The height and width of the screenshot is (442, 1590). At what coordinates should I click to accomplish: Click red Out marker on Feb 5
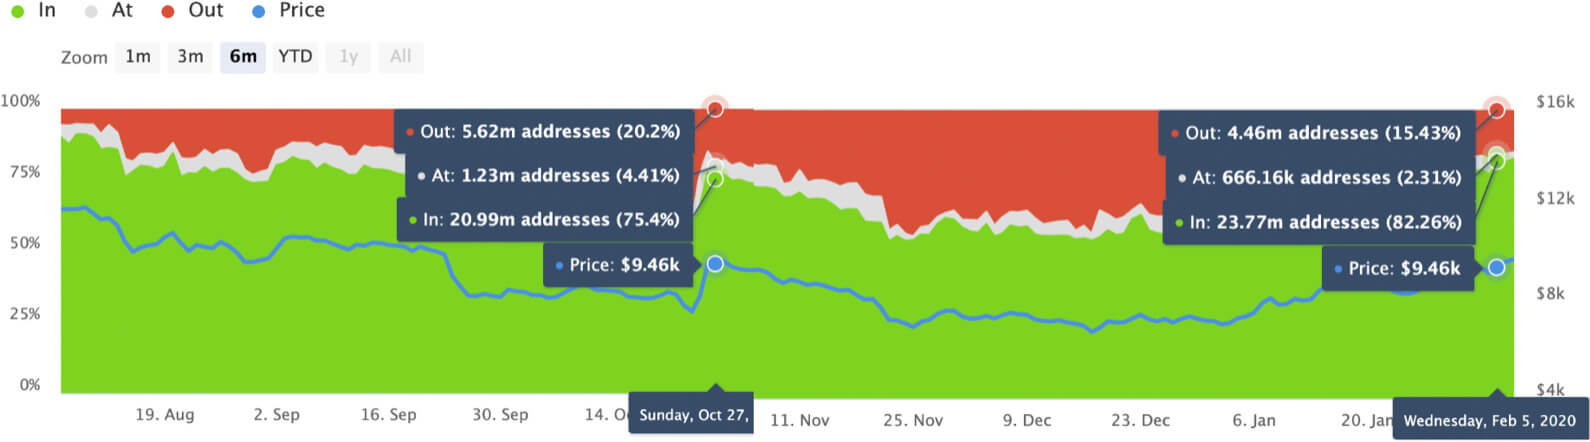click(1496, 110)
